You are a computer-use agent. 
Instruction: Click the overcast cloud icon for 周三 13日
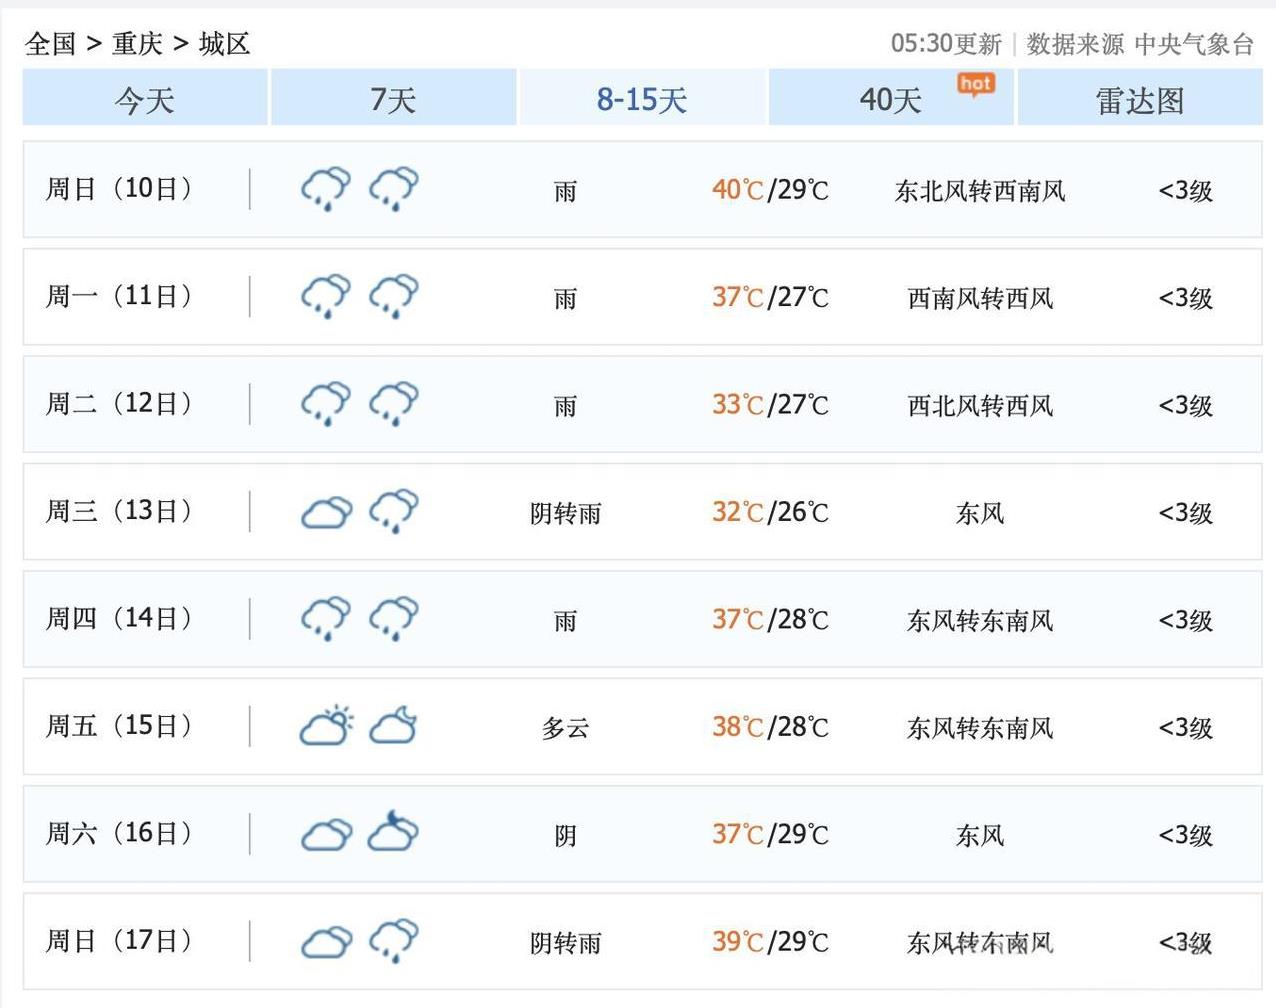(326, 512)
